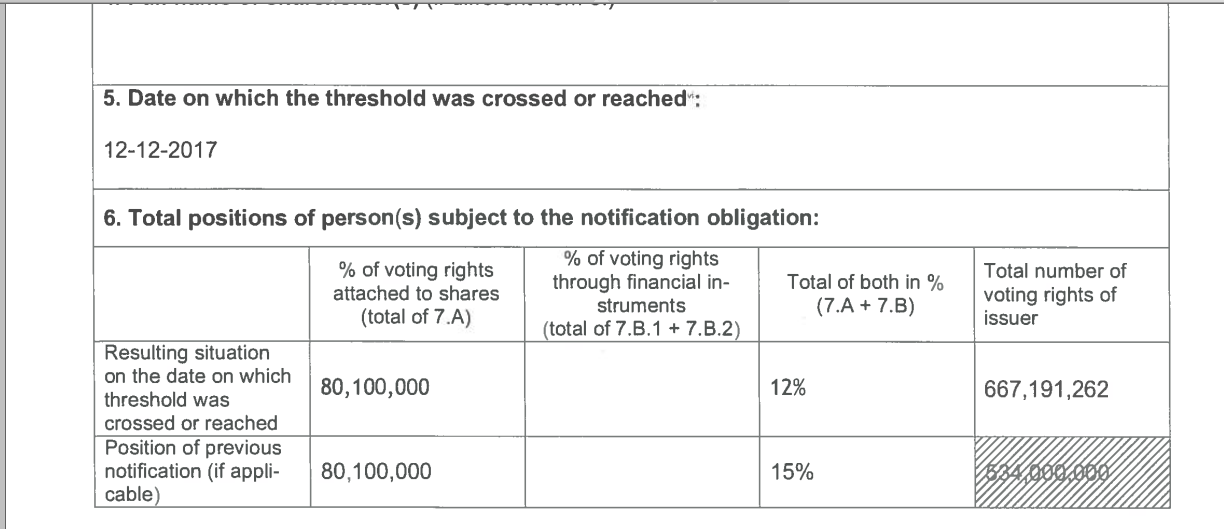
Task: Select the "Total positions of person(s)" heading
Action: pyautogui.click(x=462, y=220)
